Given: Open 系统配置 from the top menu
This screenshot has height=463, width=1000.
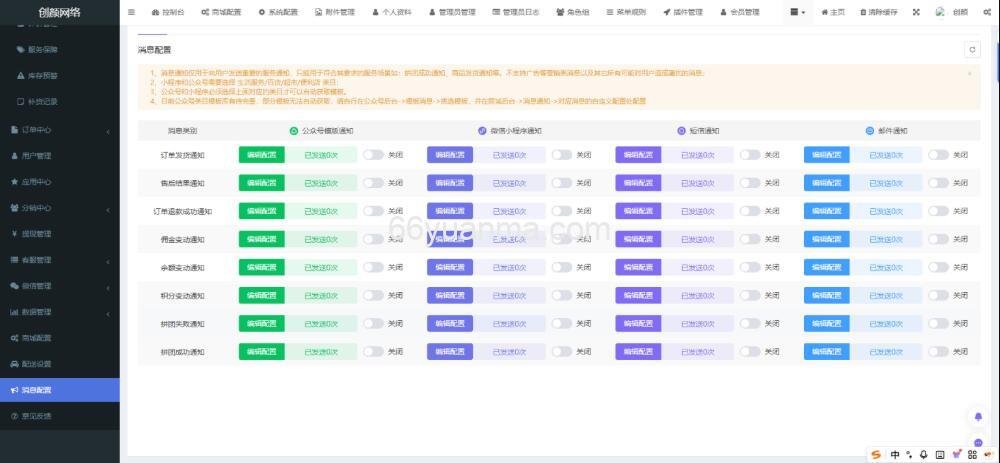Looking at the screenshot, I should click(279, 12).
